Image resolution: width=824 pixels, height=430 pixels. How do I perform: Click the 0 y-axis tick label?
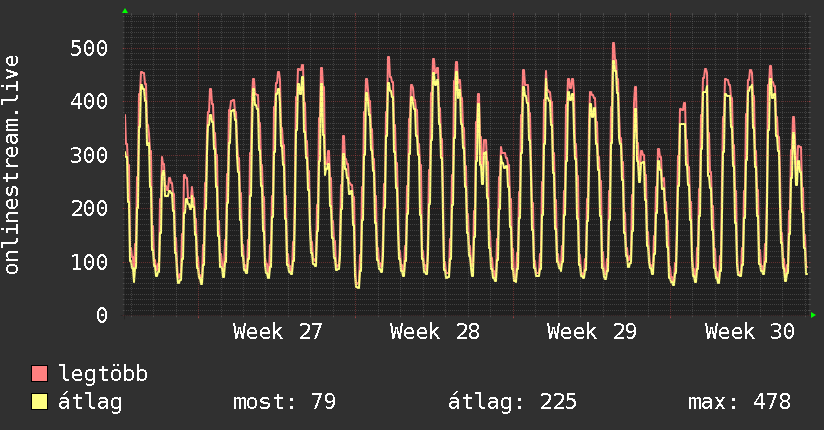[102, 315]
